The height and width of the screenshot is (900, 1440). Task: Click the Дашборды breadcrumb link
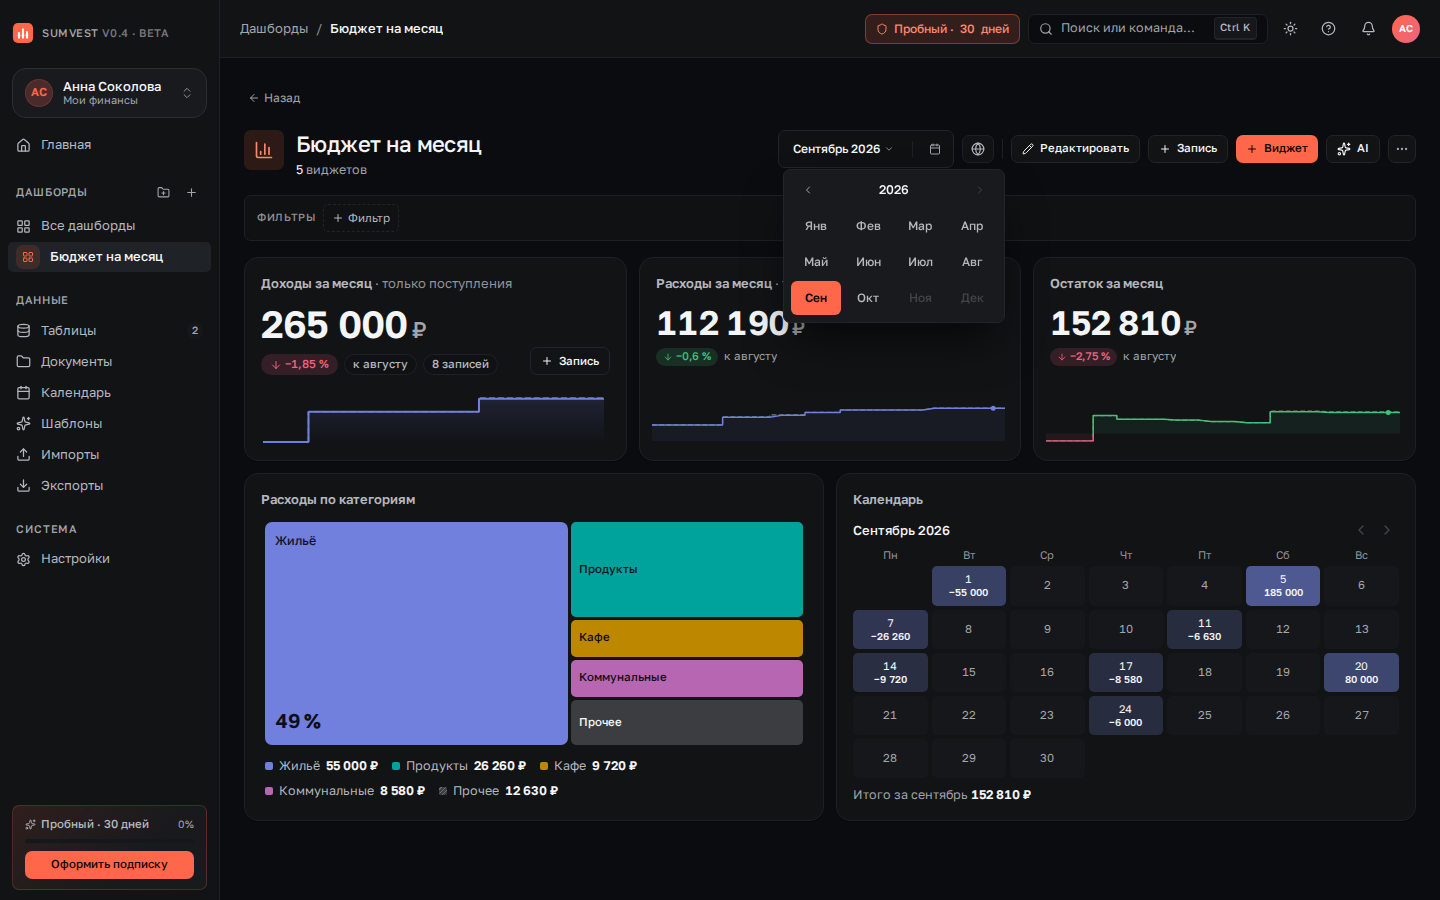(x=274, y=29)
